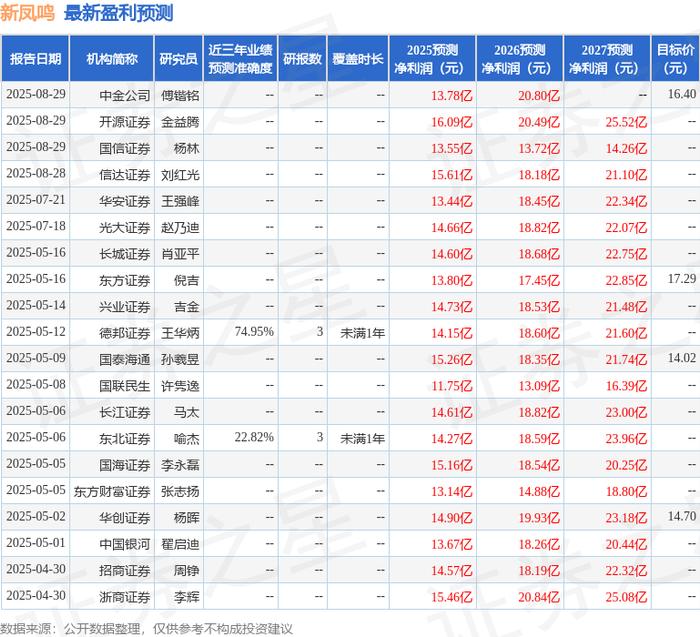
Task: Click researcher name 孙羲昱
Action: coord(180,359)
